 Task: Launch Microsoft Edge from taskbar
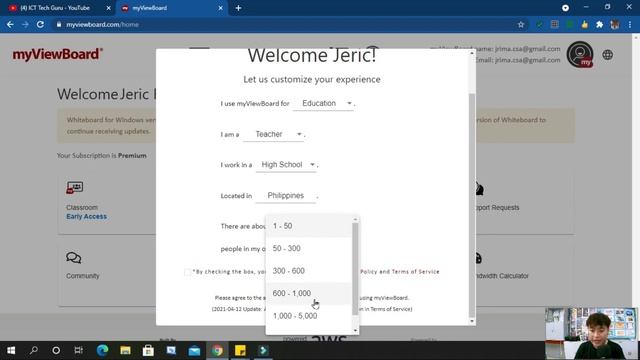tap(102, 350)
